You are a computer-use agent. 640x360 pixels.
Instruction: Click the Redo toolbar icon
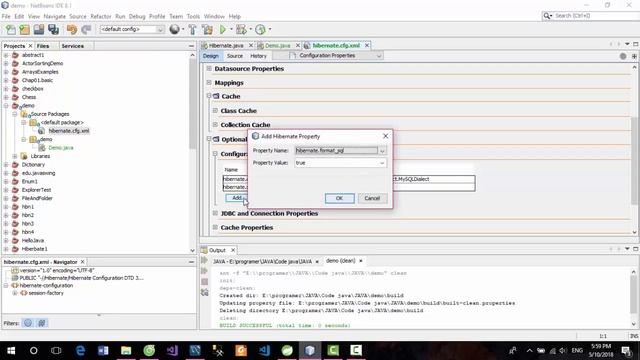click(86, 29)
